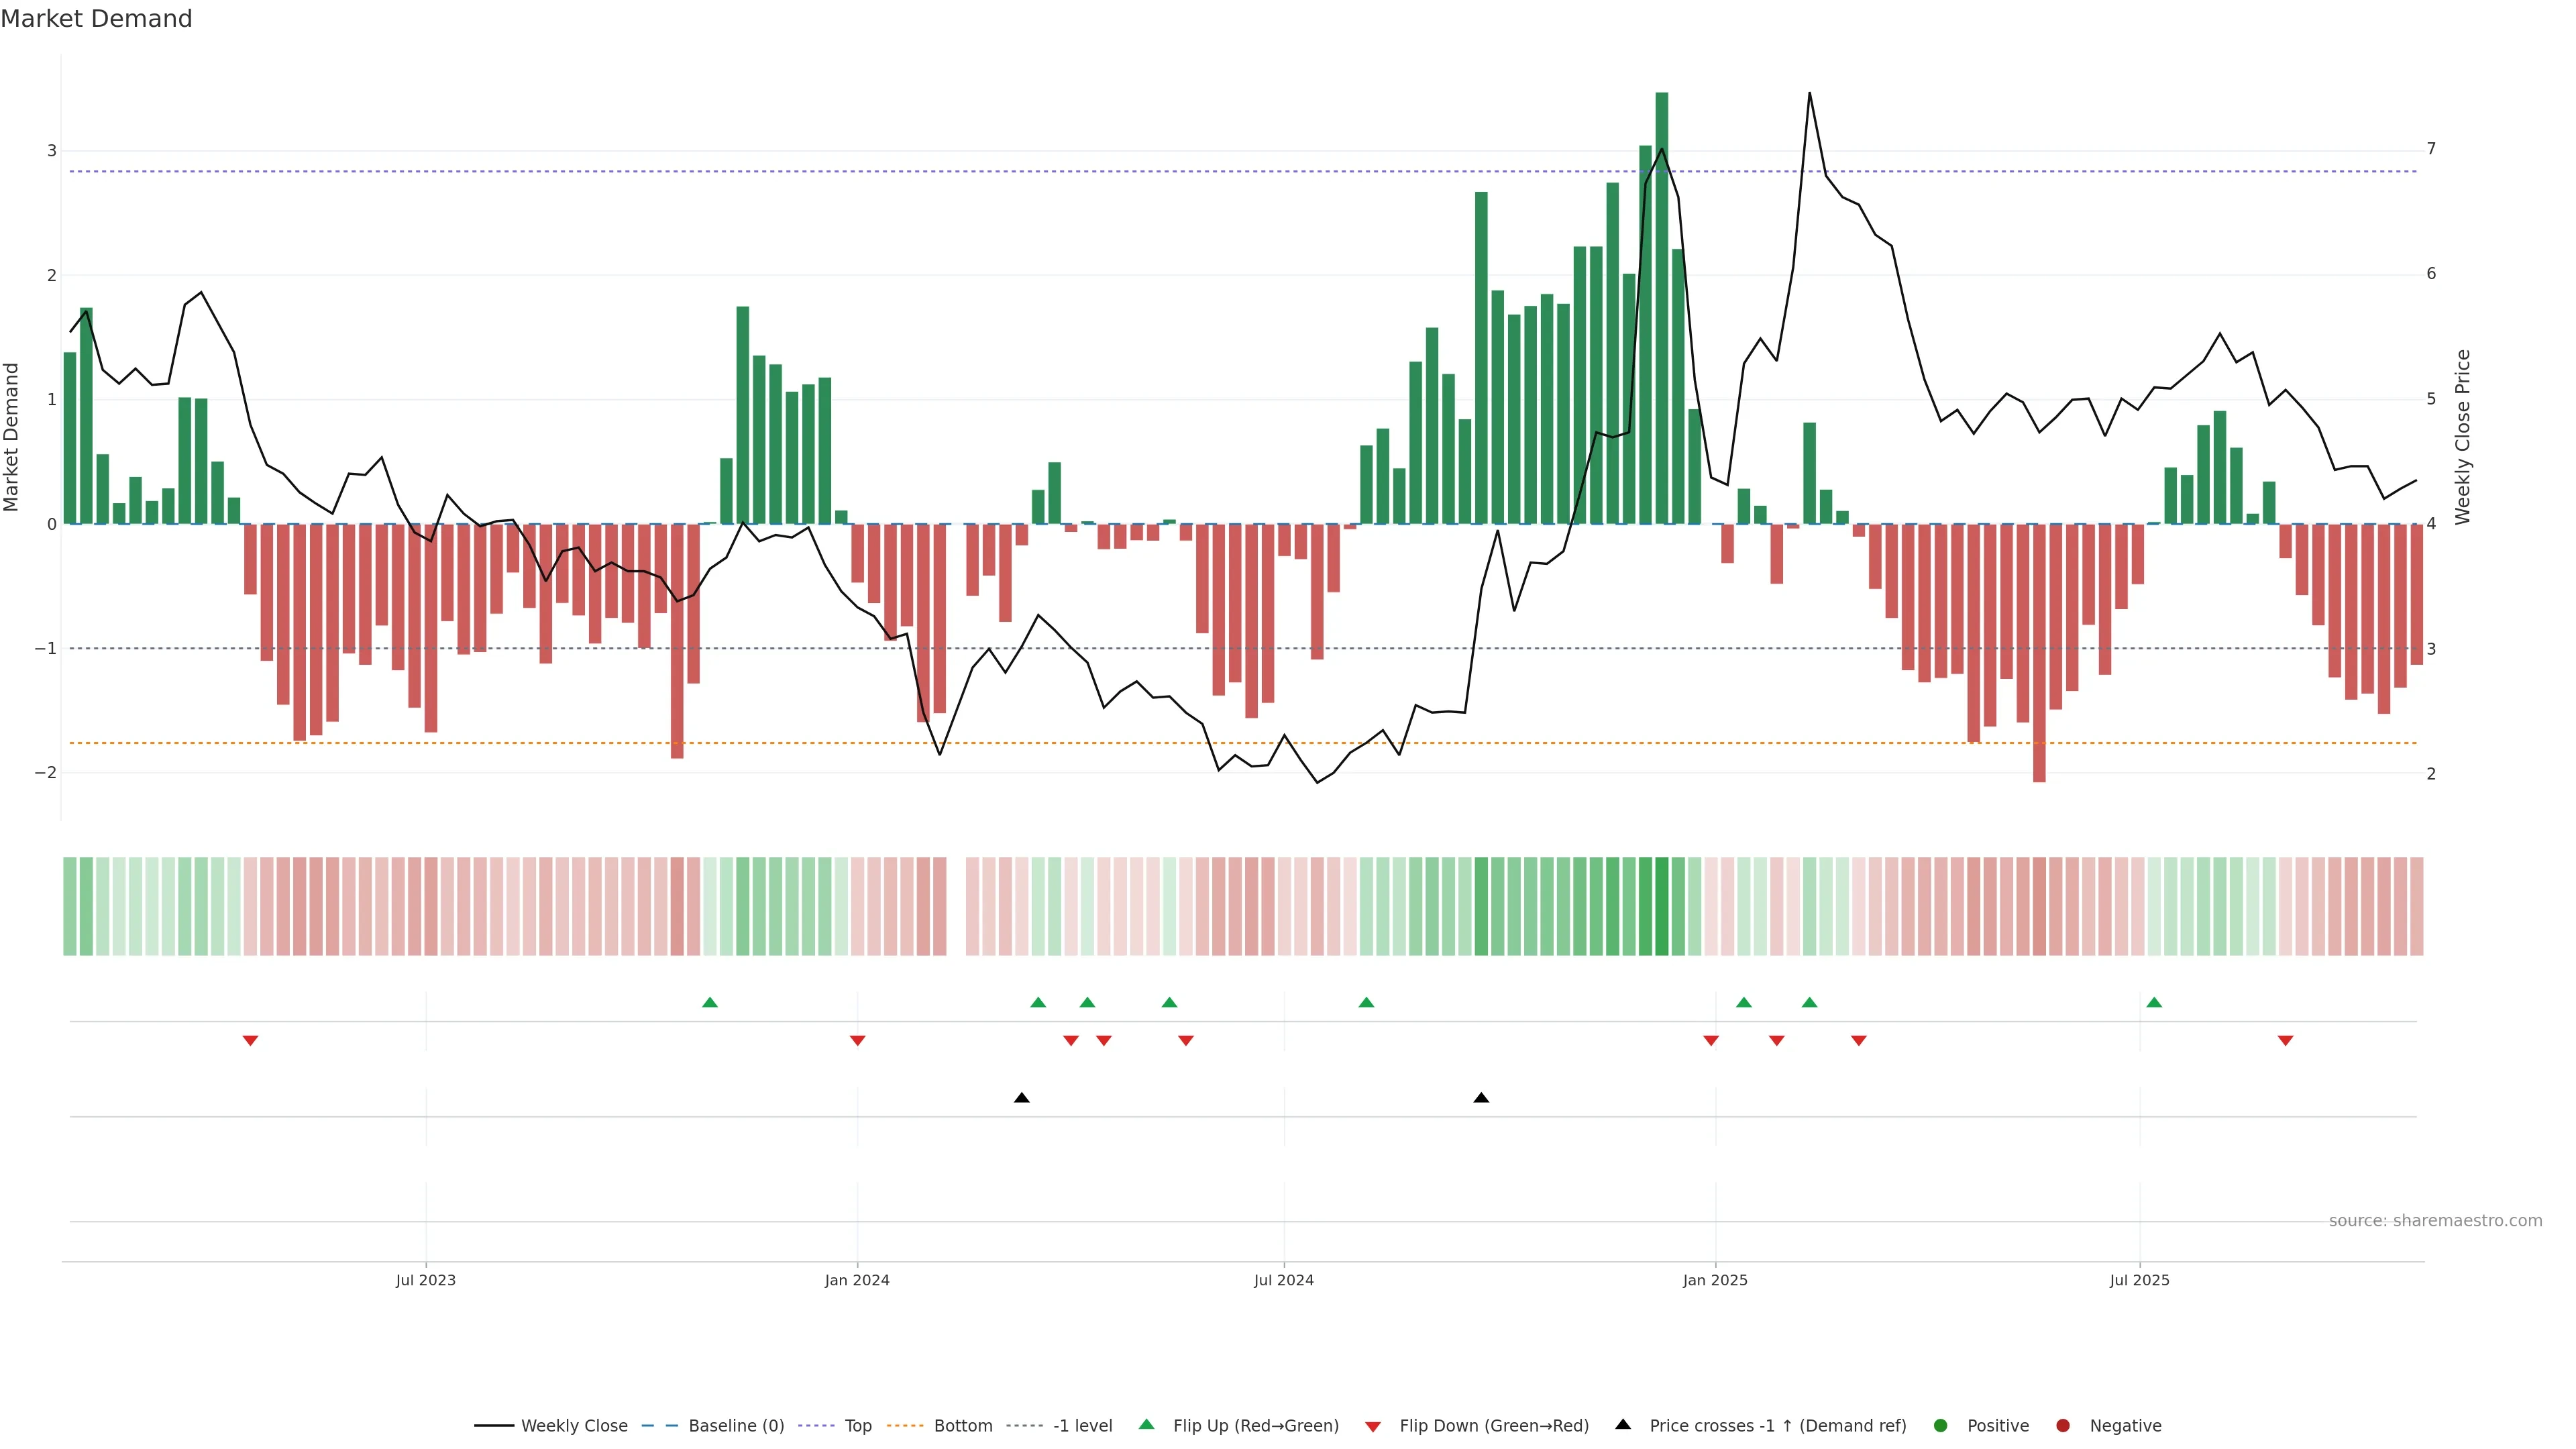Click the Jan 2025 x-axis label

pos(1715,1280)
